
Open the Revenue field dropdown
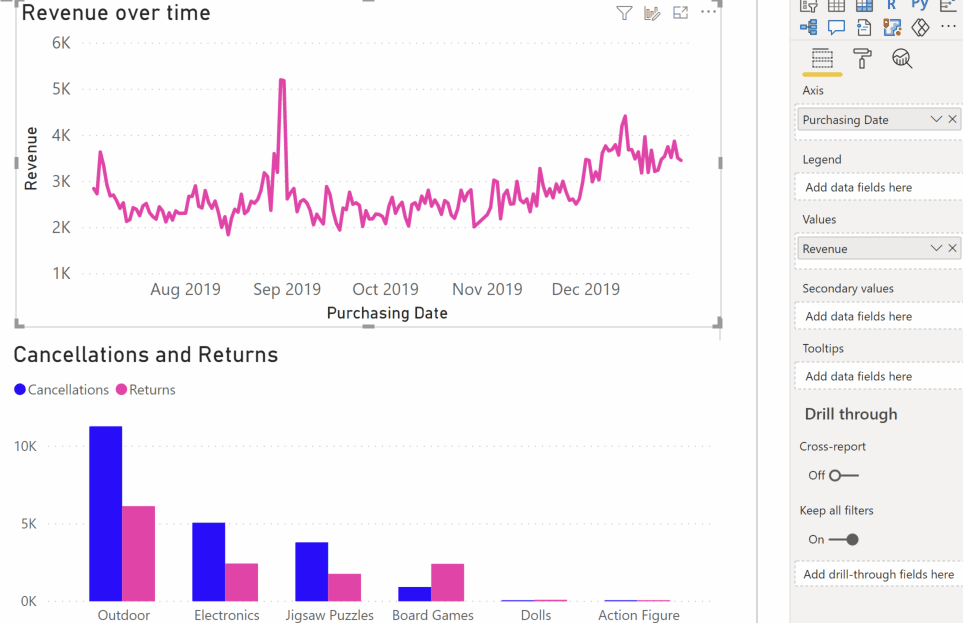pos(935,248)
